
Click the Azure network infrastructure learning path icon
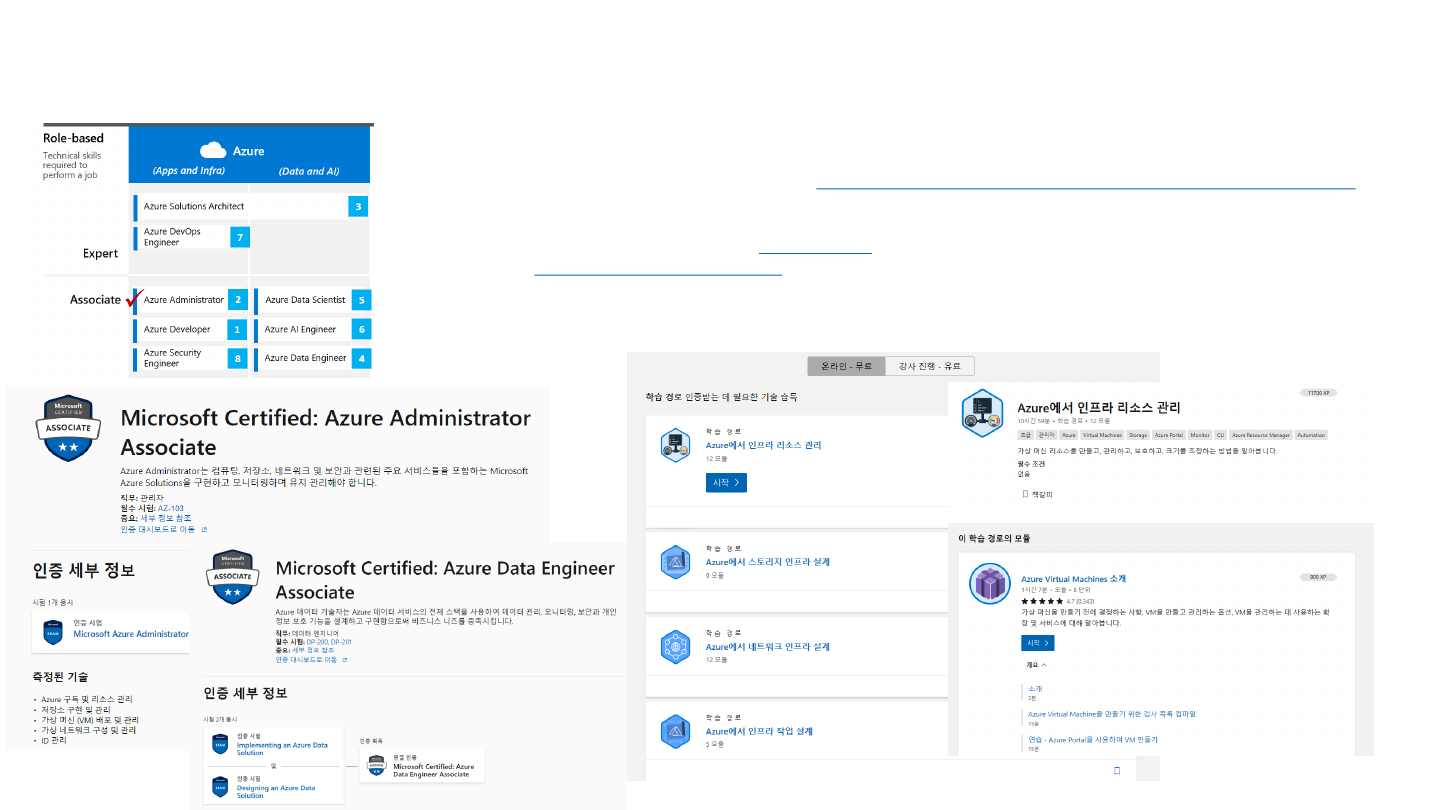pyautogui.click(x=676, y=647)
